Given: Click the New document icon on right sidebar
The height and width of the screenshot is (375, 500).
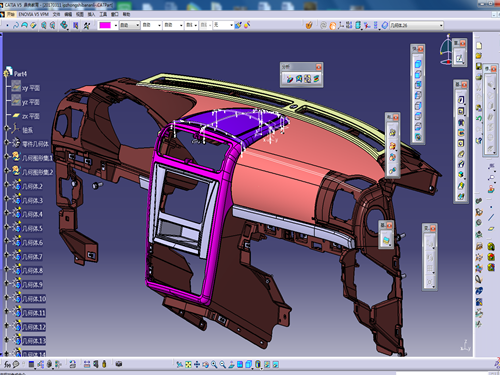Looking at the screenshot, I should point(479,46).
